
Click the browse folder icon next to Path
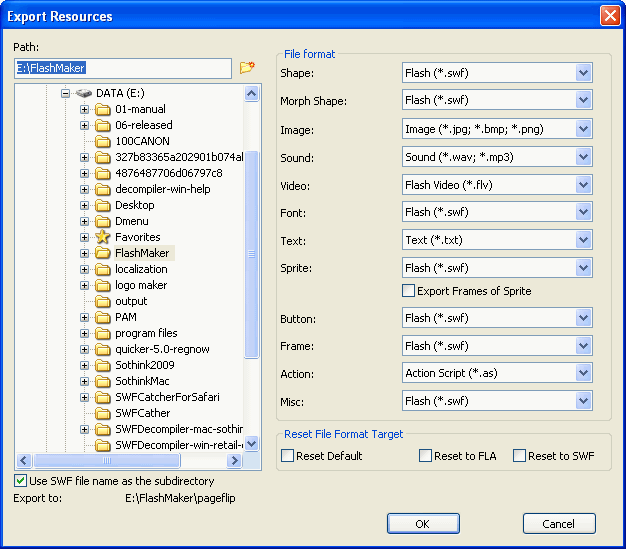point(247,67)
